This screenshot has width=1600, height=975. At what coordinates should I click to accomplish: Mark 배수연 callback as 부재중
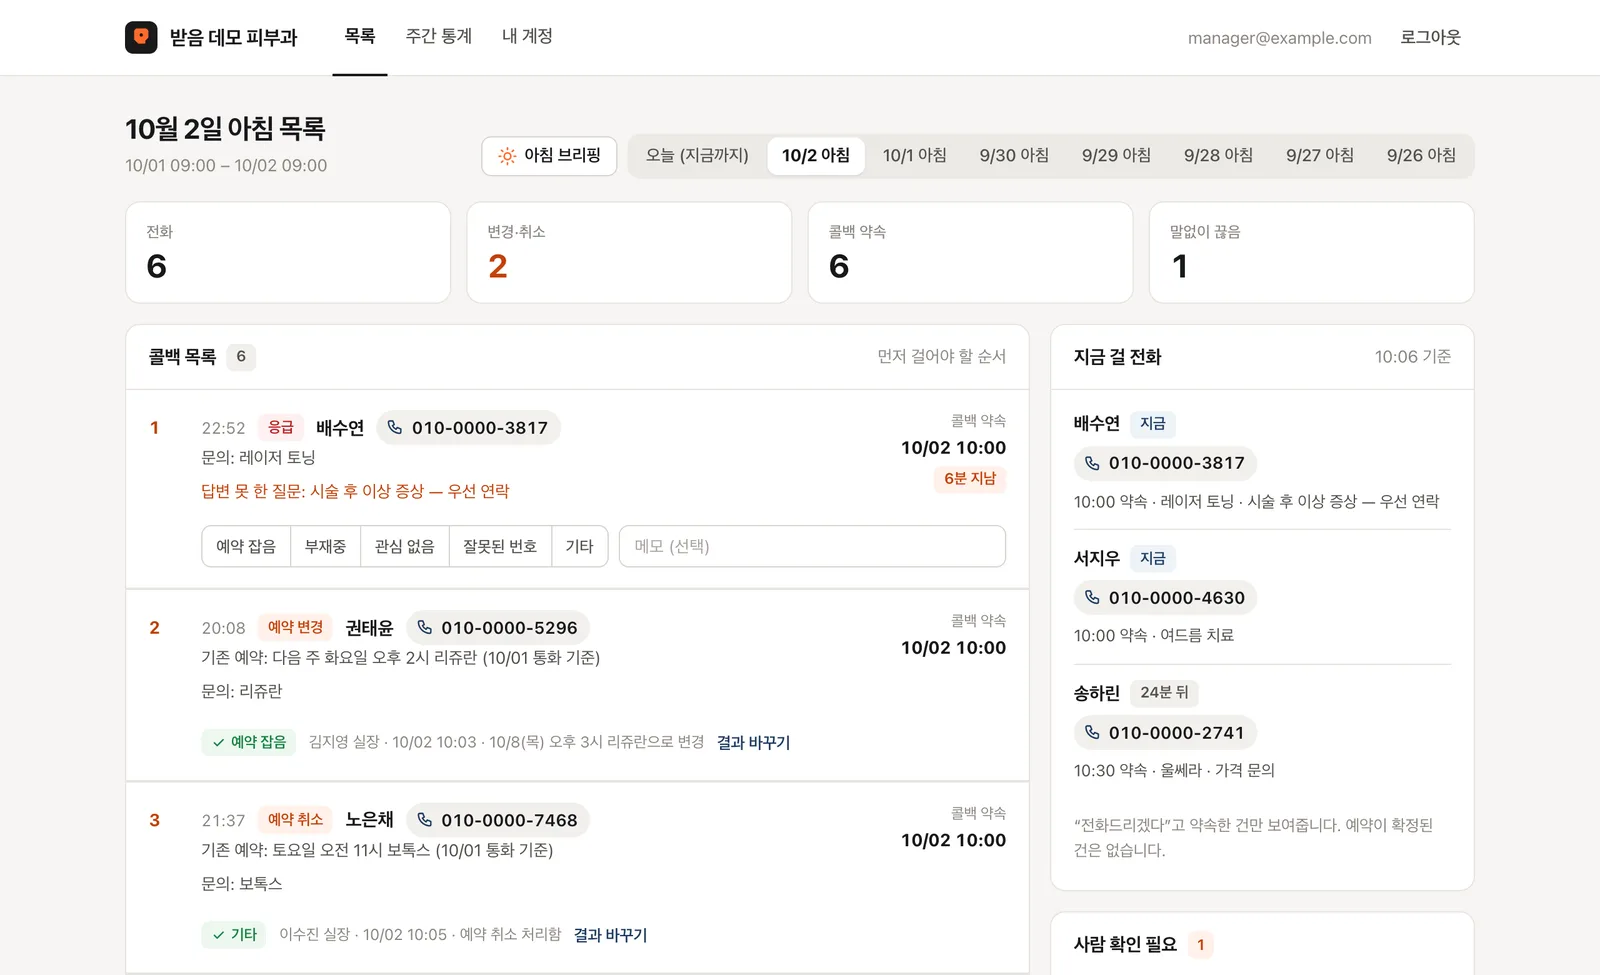click(x=325, y=547)
